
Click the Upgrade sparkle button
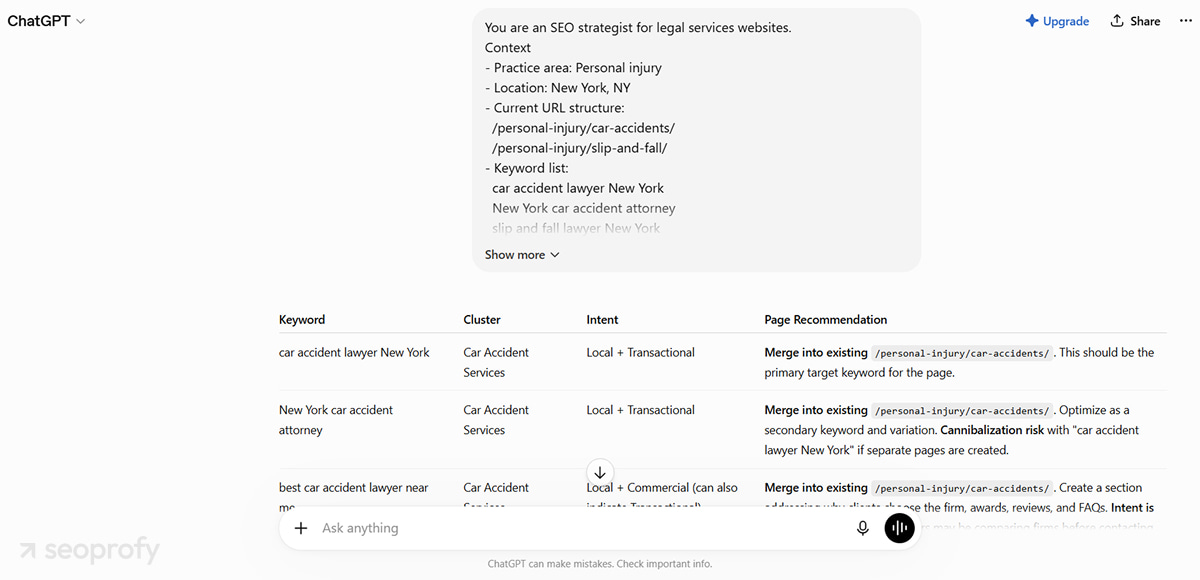1057,21
